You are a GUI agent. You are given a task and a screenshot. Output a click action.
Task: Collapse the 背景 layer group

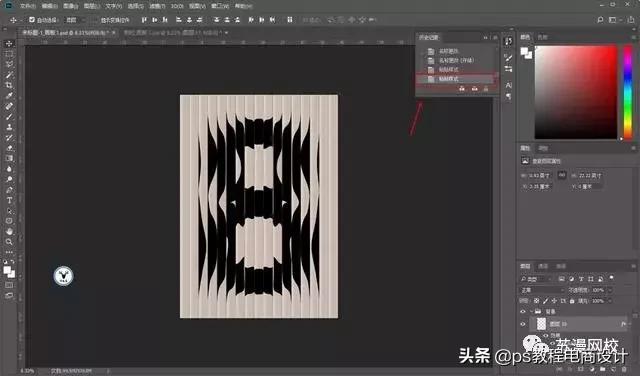(531, 311)
